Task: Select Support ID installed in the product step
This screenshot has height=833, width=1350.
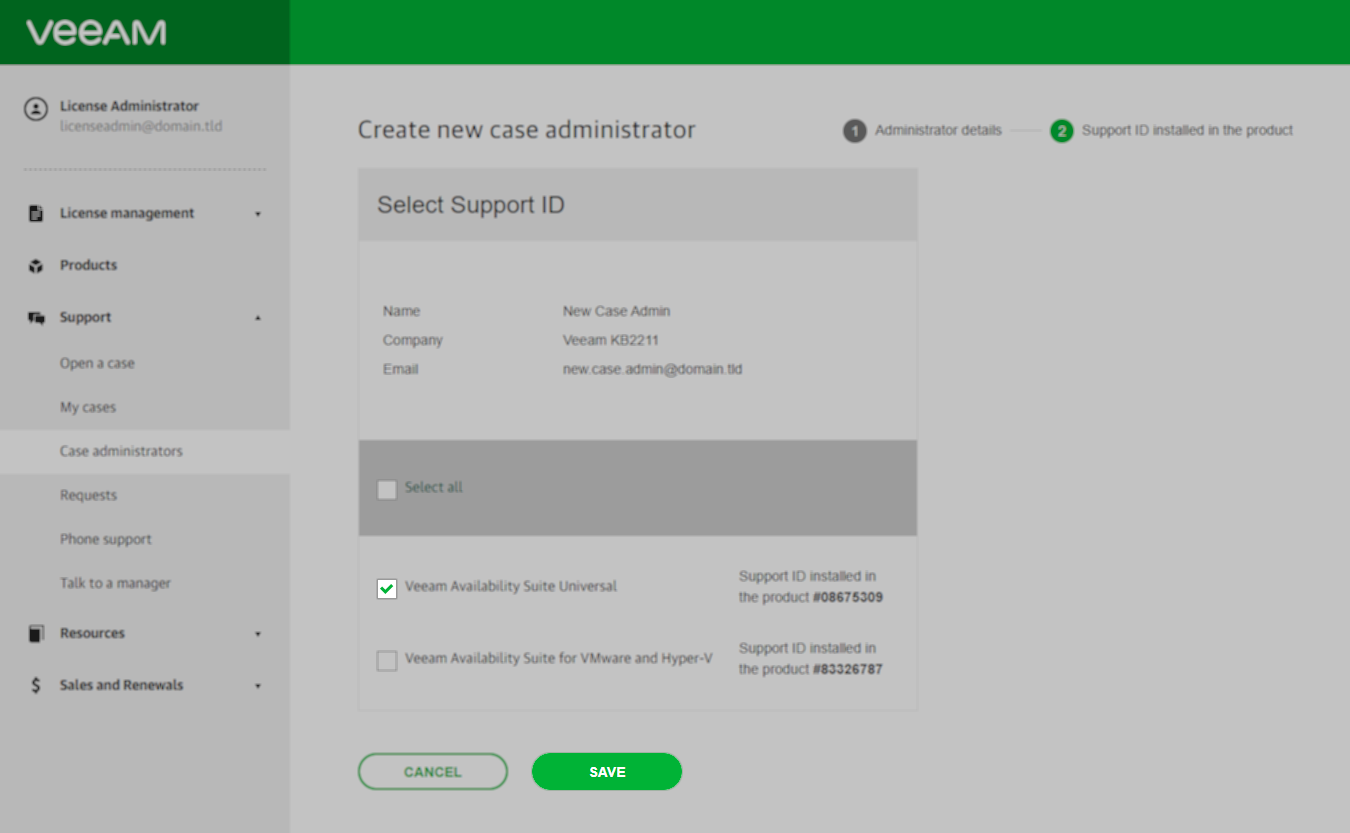Action: [1187, 130]
